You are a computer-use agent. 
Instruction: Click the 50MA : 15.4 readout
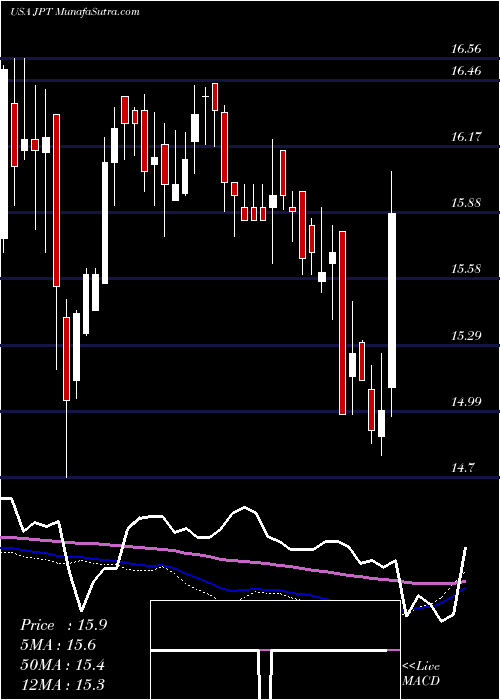pyautogui.click(x=62, y=665)
